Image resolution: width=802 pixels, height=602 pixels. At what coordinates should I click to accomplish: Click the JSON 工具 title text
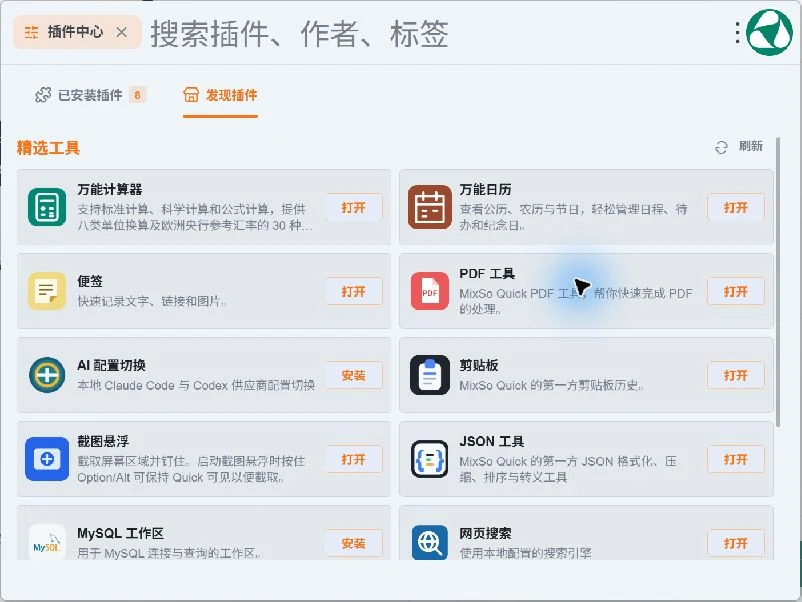492,441
